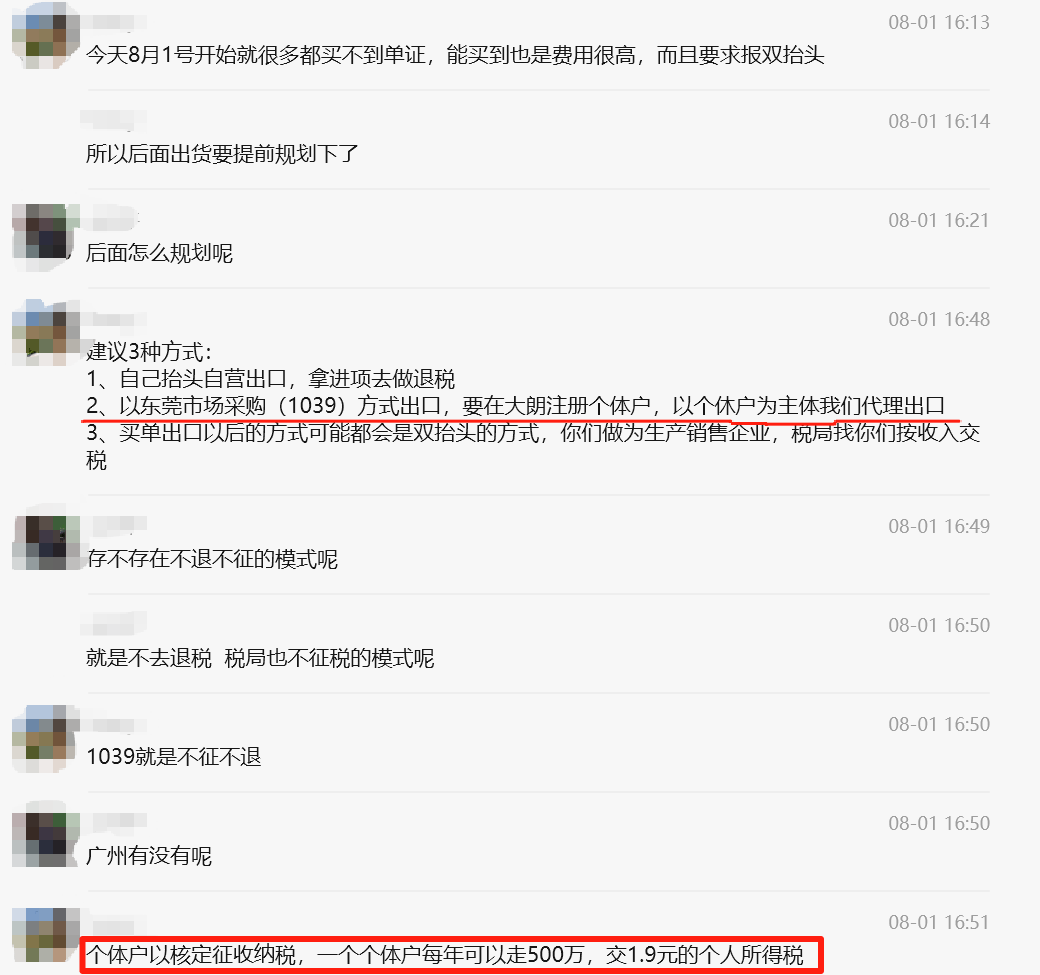The image size is (1040, 975).
Task: Click timestamp 08-01 16:21
Action: [x=939, y=221]
